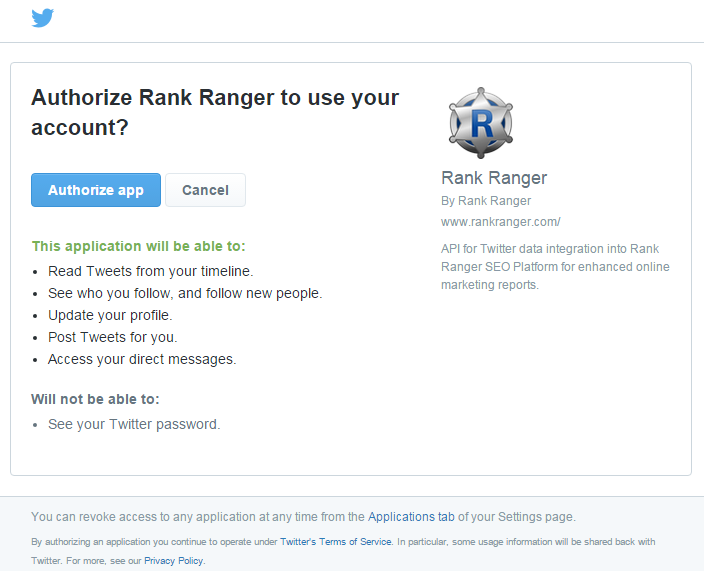The width and height of the screenshot is (704, 571).
Task: Click the green 'This application will be able to:' heading
Action: coord(138,246)
